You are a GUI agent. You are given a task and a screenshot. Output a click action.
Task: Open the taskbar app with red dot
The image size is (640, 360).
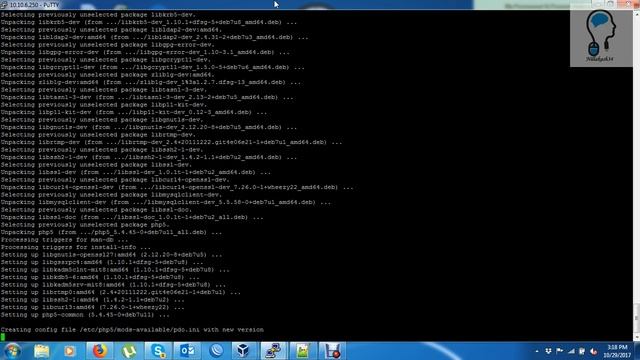click(x=332, y=351)
